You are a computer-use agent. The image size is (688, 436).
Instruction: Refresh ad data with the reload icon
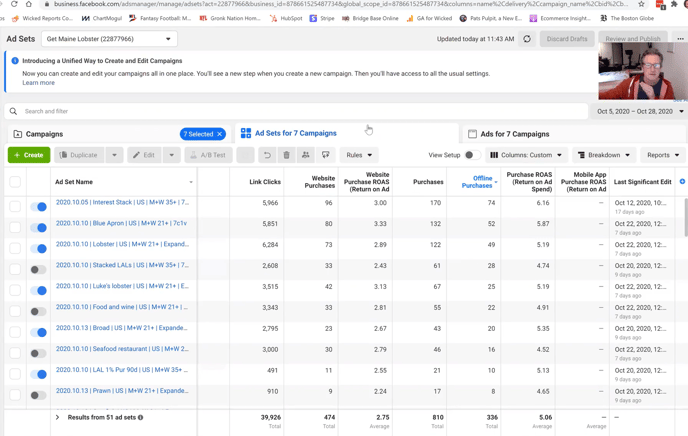527,39
